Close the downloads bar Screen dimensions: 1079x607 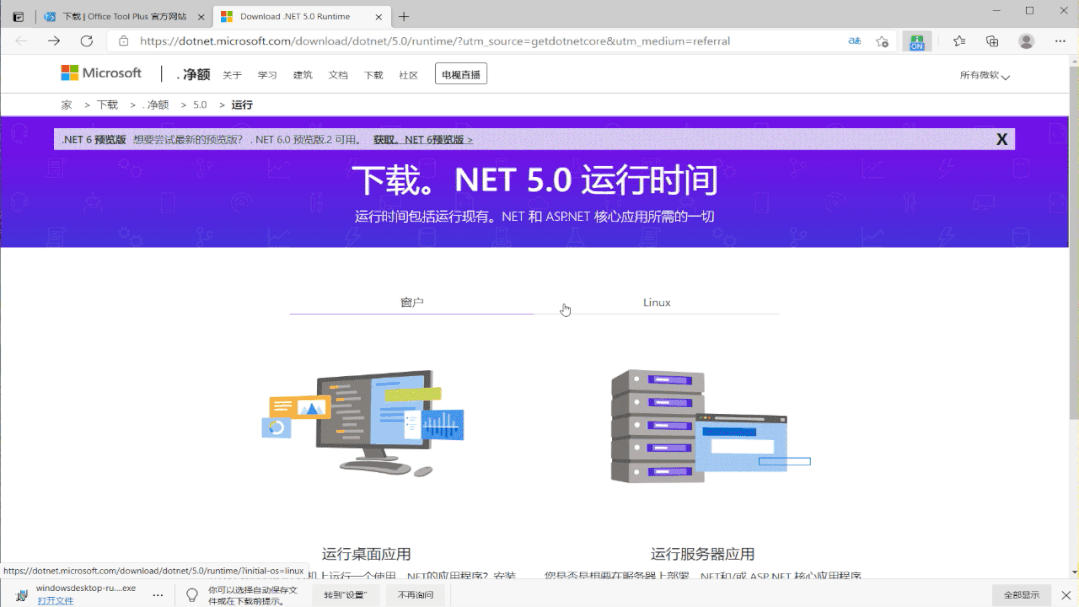tap(1066, 595)
